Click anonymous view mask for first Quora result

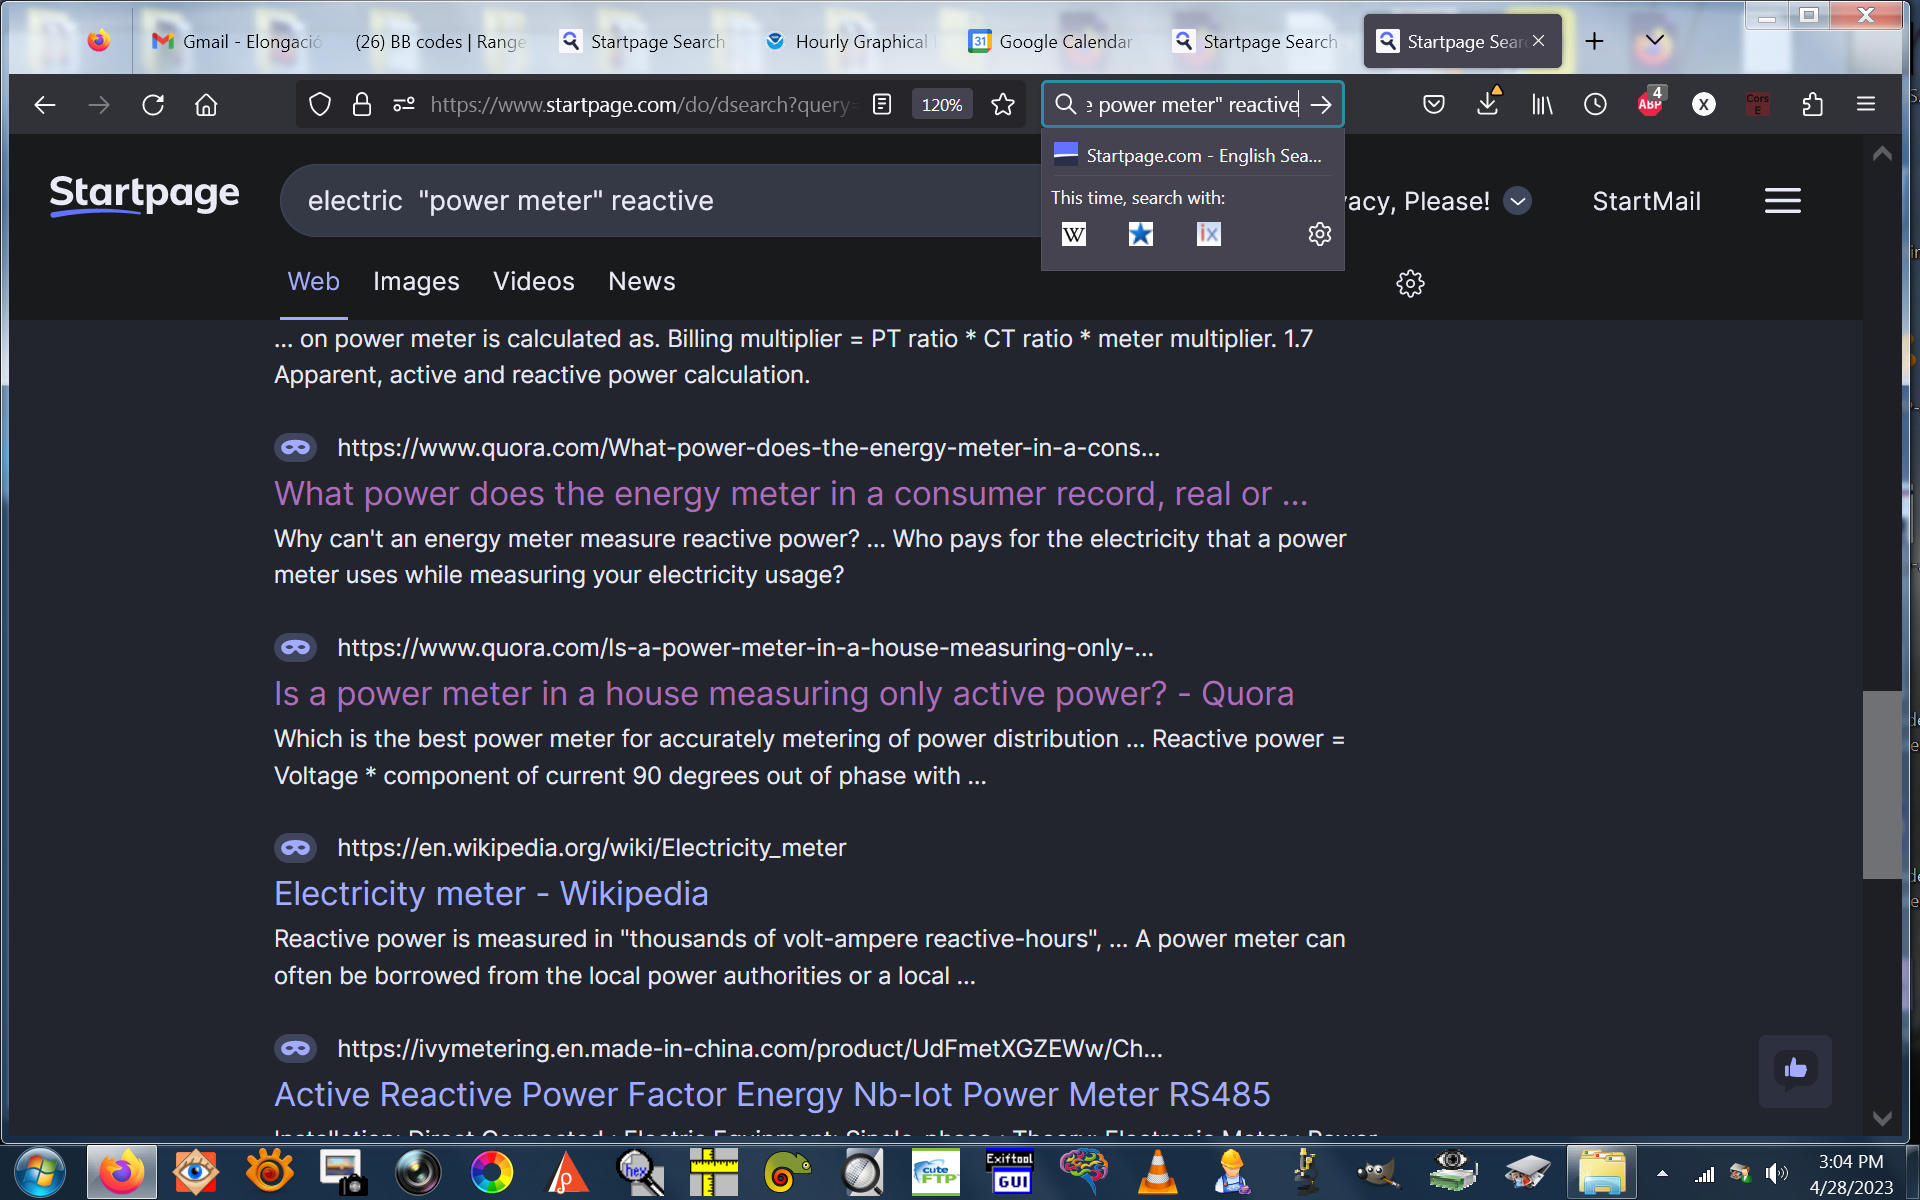click(295, 448)
